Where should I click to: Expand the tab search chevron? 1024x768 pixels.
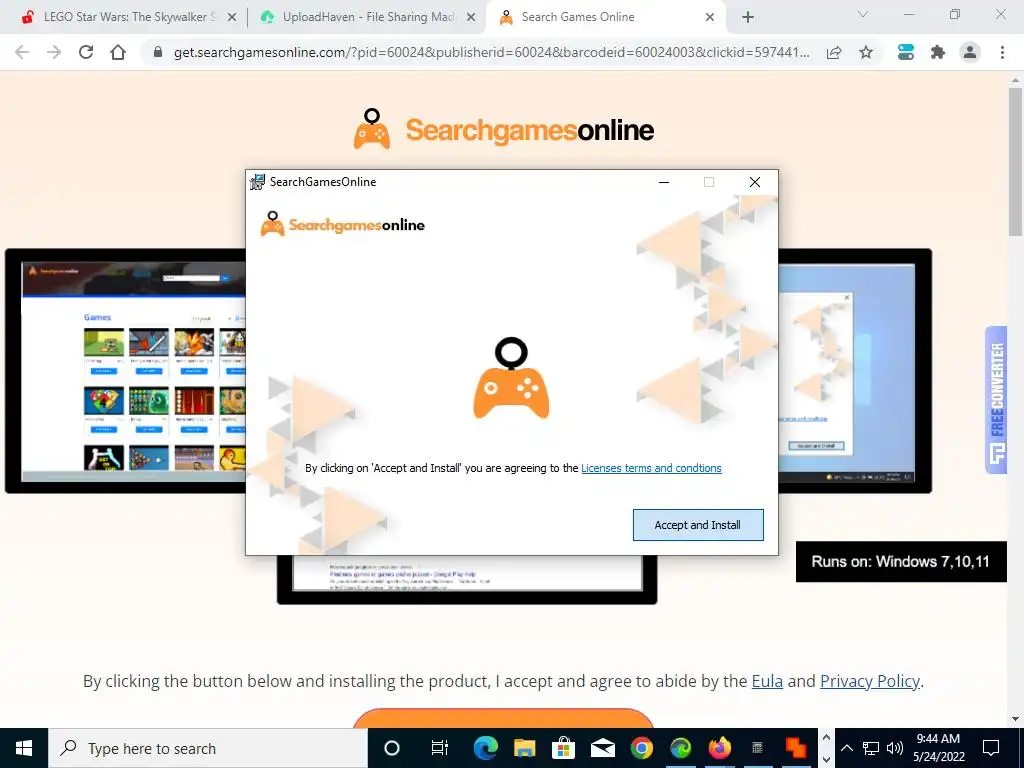click(863, 14)
